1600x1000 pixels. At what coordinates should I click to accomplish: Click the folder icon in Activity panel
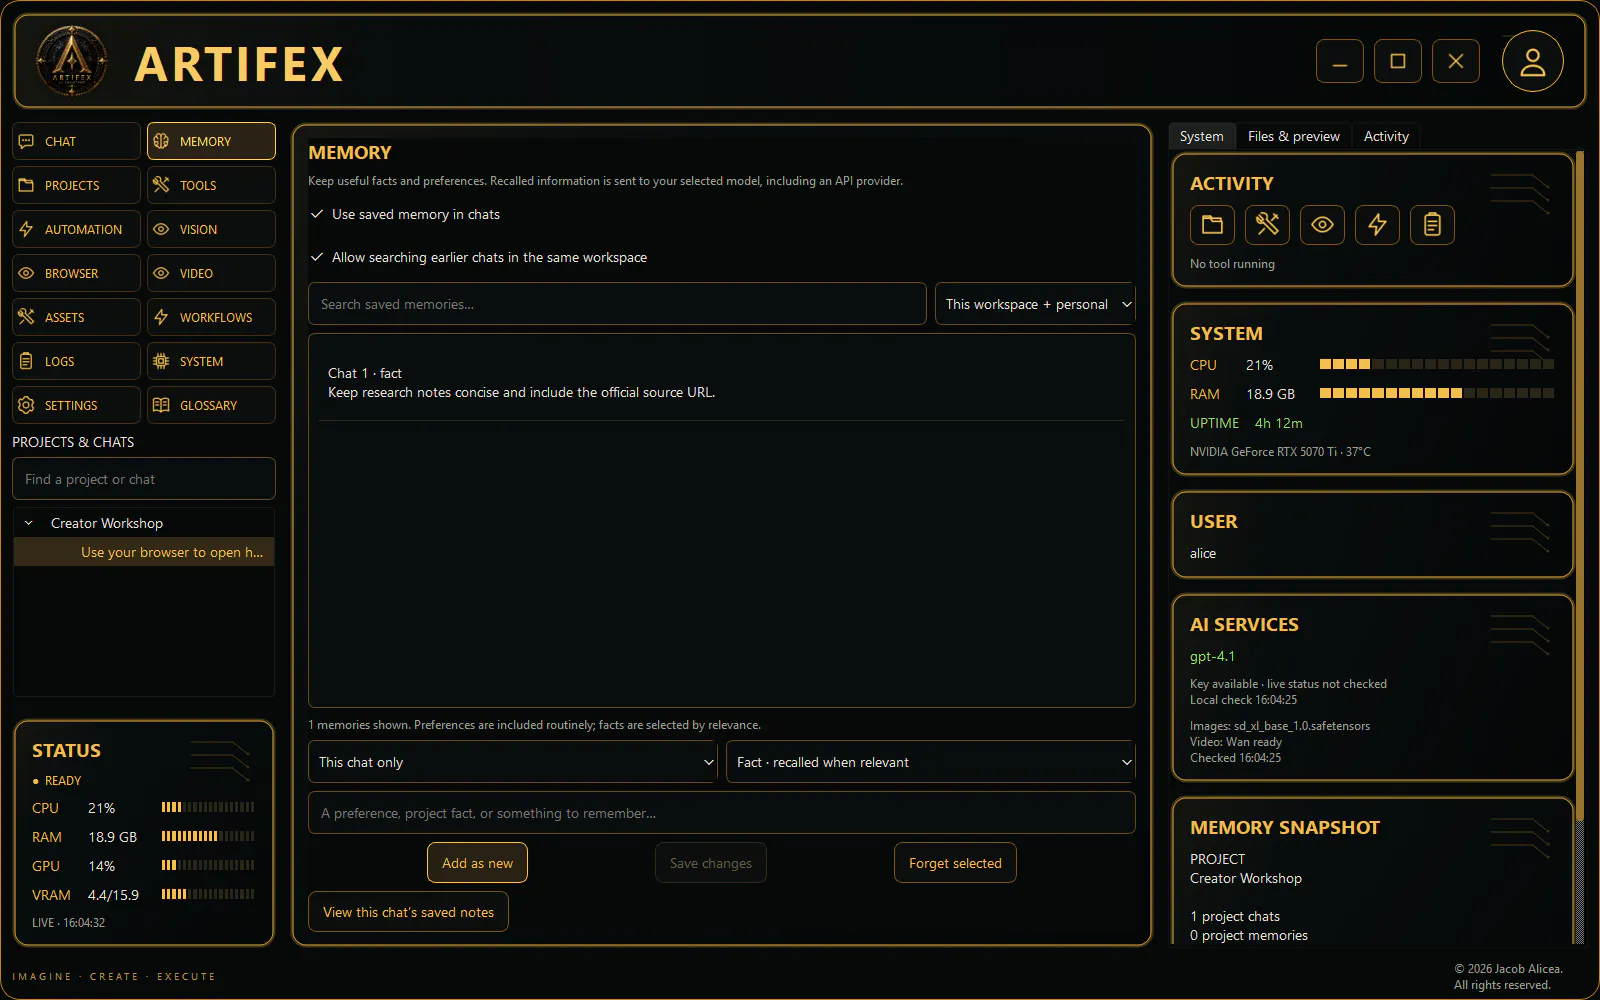(x=1212, y=225)
